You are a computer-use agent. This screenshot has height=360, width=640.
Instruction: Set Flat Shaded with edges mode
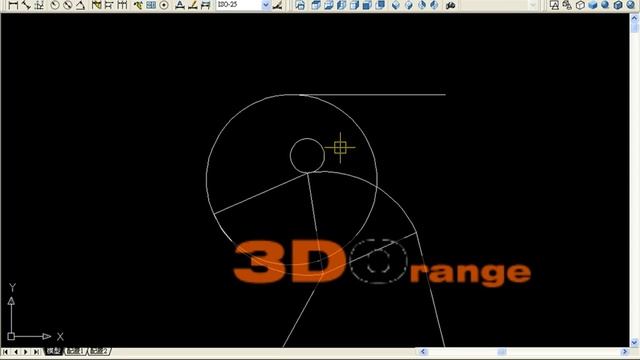(619, 5)
